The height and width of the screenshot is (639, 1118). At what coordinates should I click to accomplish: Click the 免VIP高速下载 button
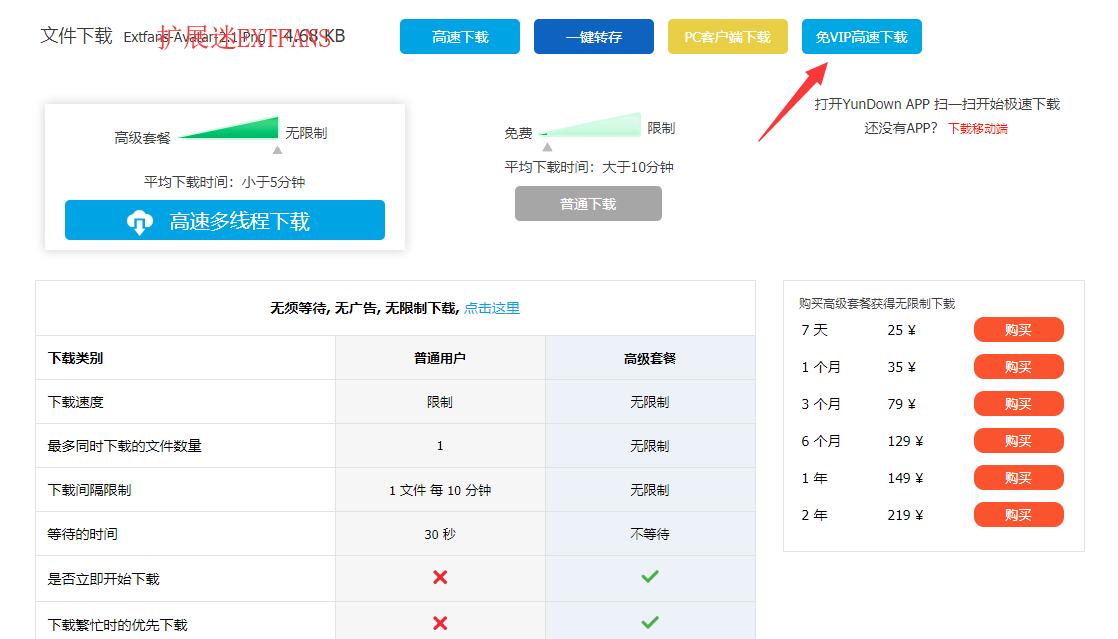861,35
